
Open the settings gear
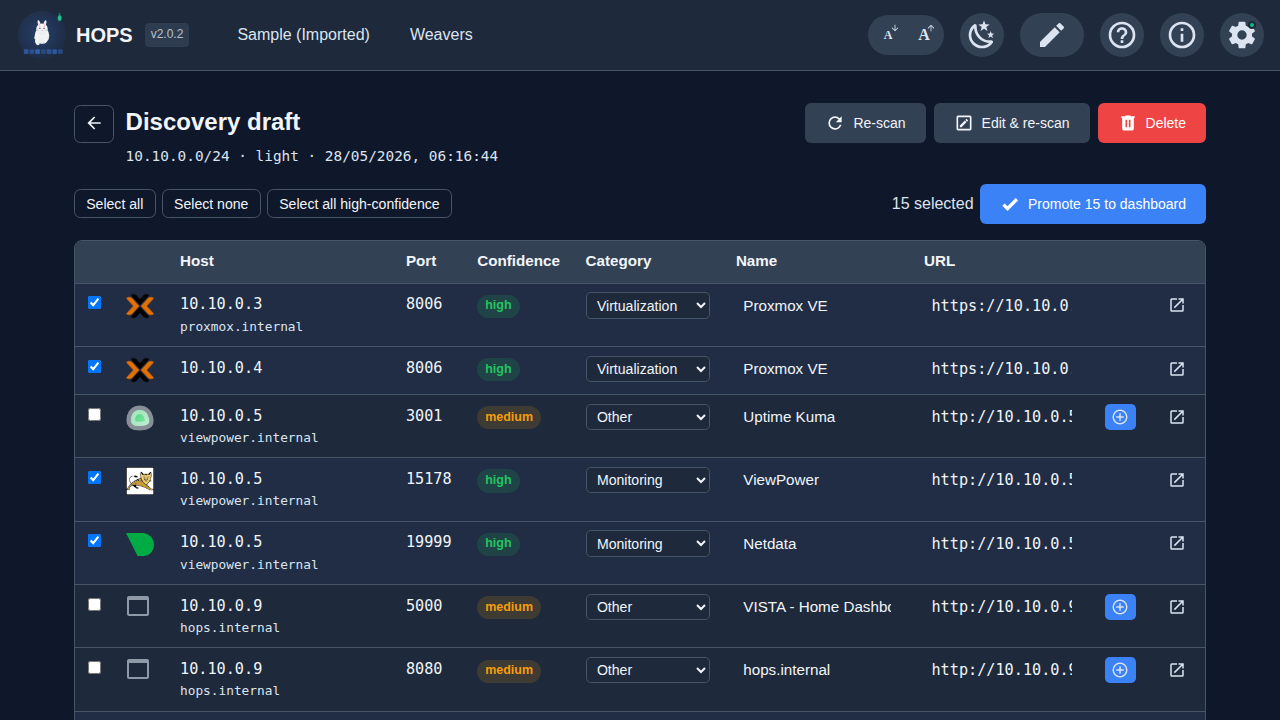pyautogui.click(x=1242, y=35)
